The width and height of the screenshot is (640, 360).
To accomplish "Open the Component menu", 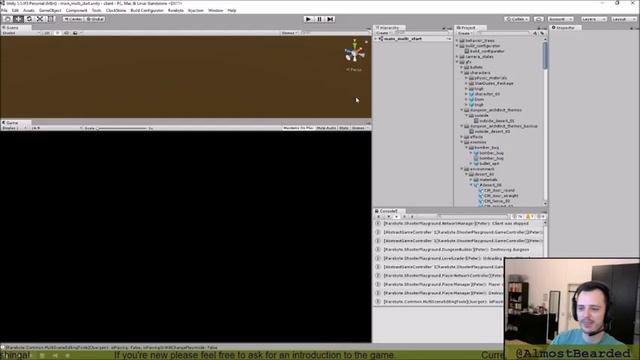I will [76, 11].
